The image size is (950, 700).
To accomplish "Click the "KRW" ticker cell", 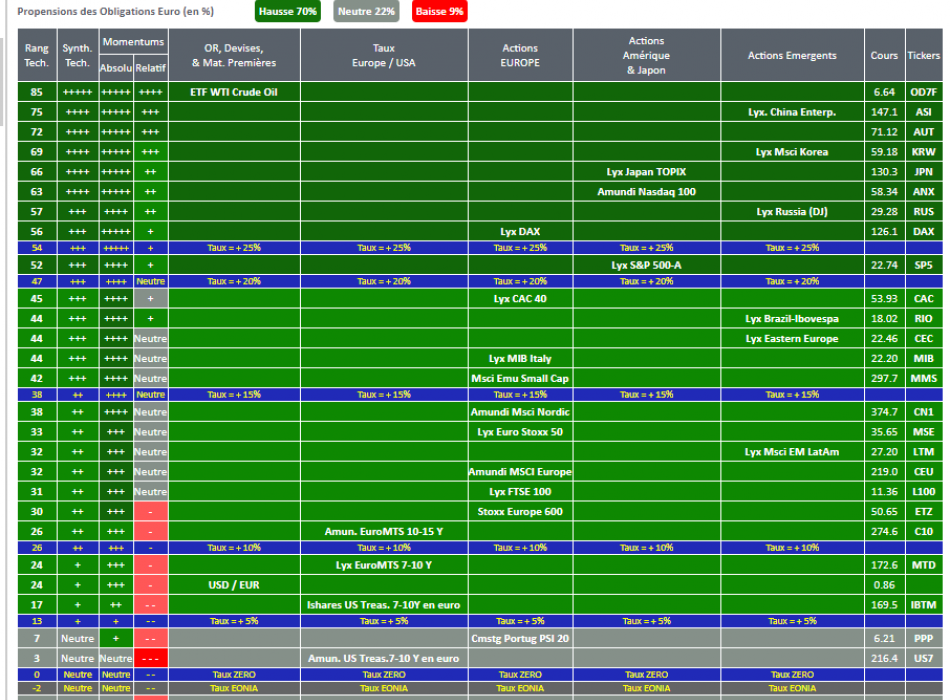I will coord(923,152).
